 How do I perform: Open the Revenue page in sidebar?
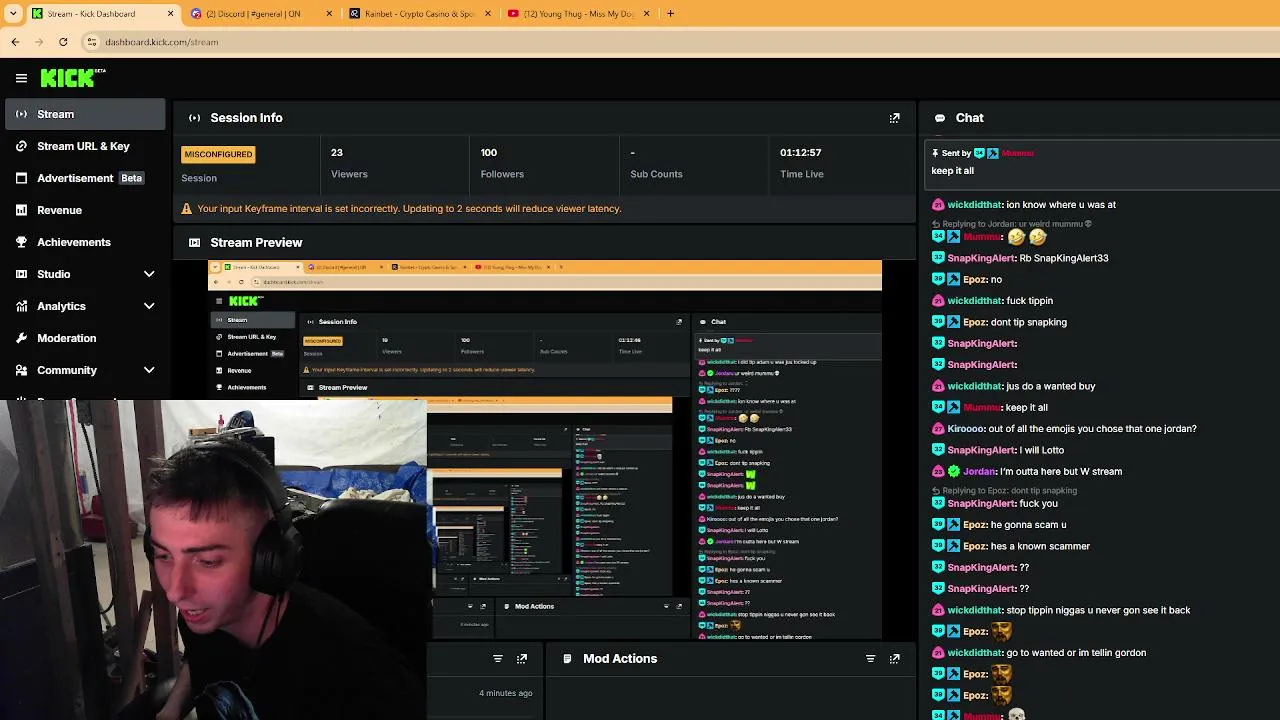(x=83, y=210)
